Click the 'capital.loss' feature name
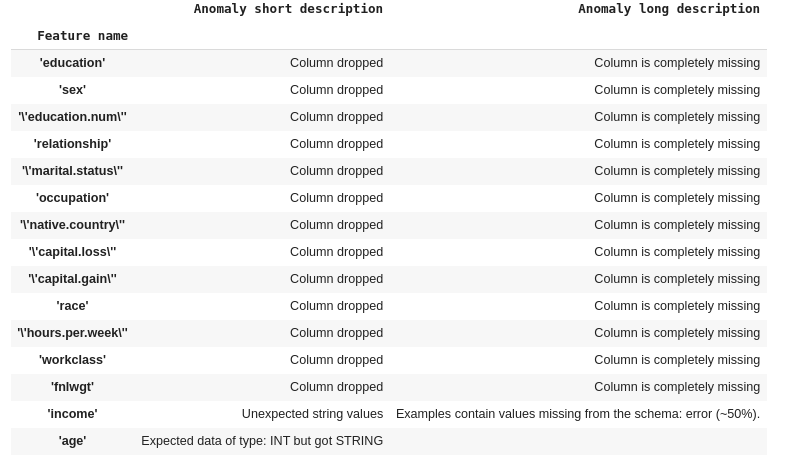 click(72, 252)
